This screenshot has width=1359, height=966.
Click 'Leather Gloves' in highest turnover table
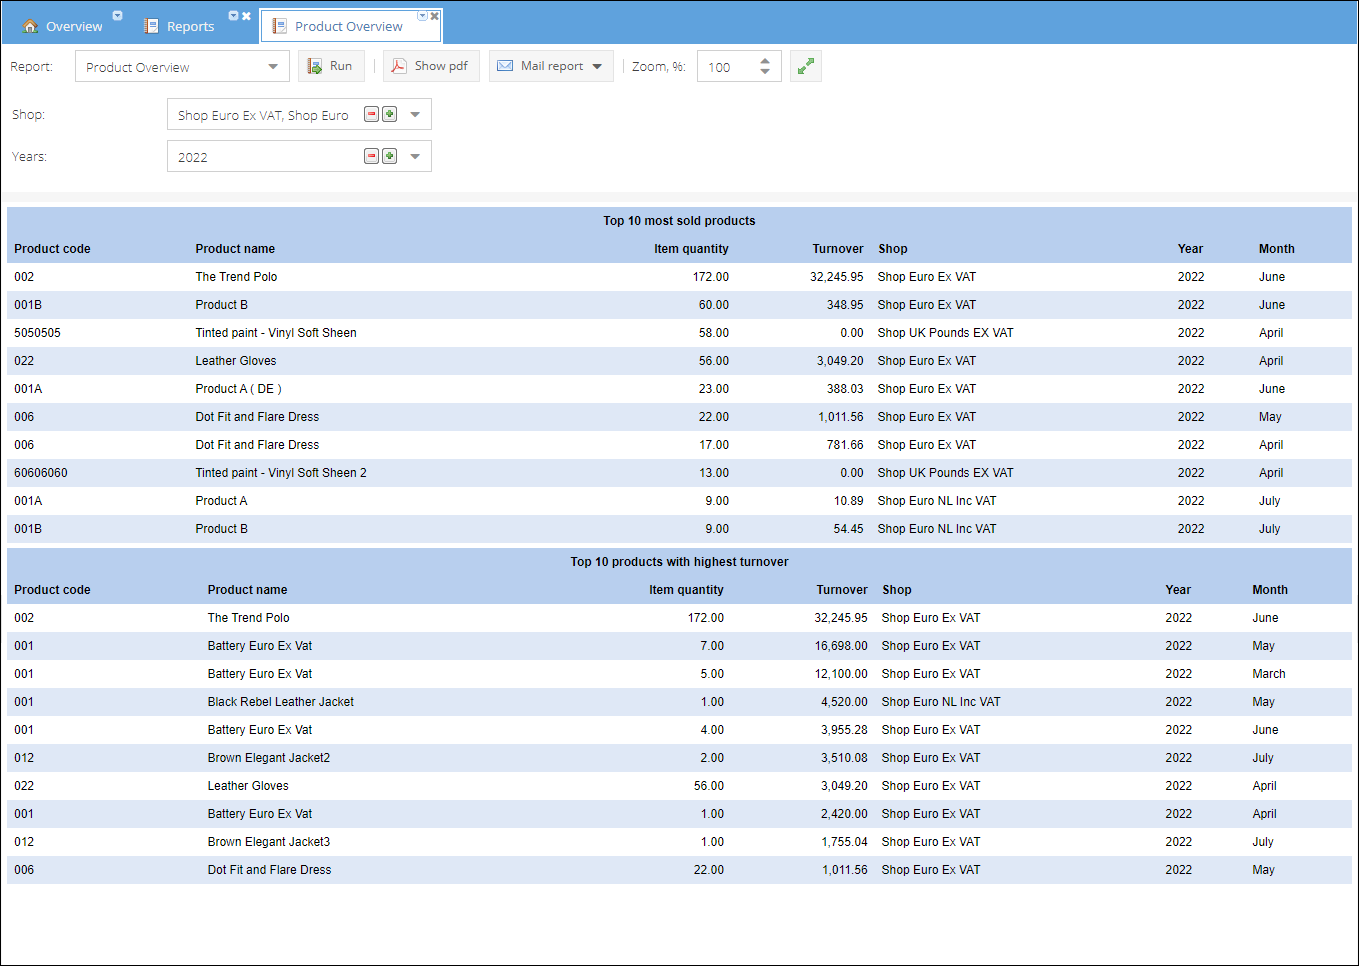(x=248, y=786)
